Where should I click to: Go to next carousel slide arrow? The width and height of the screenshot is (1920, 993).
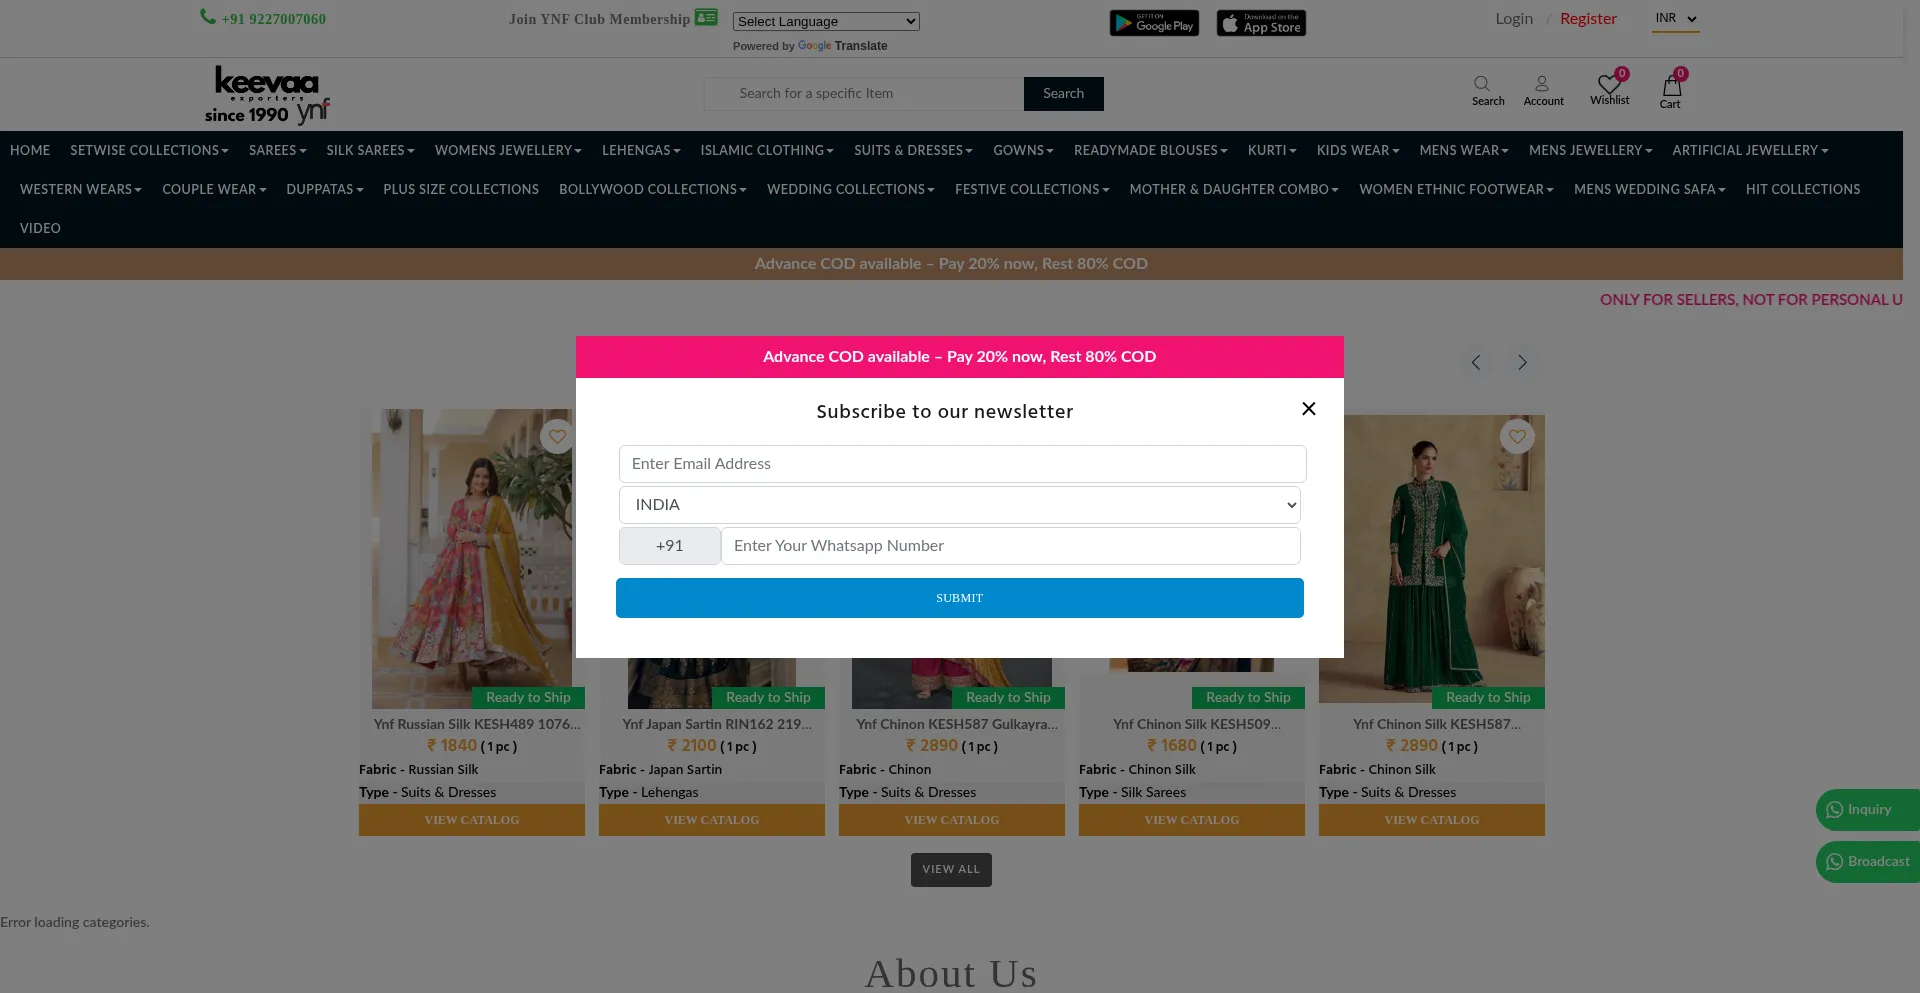[1522, 363]
